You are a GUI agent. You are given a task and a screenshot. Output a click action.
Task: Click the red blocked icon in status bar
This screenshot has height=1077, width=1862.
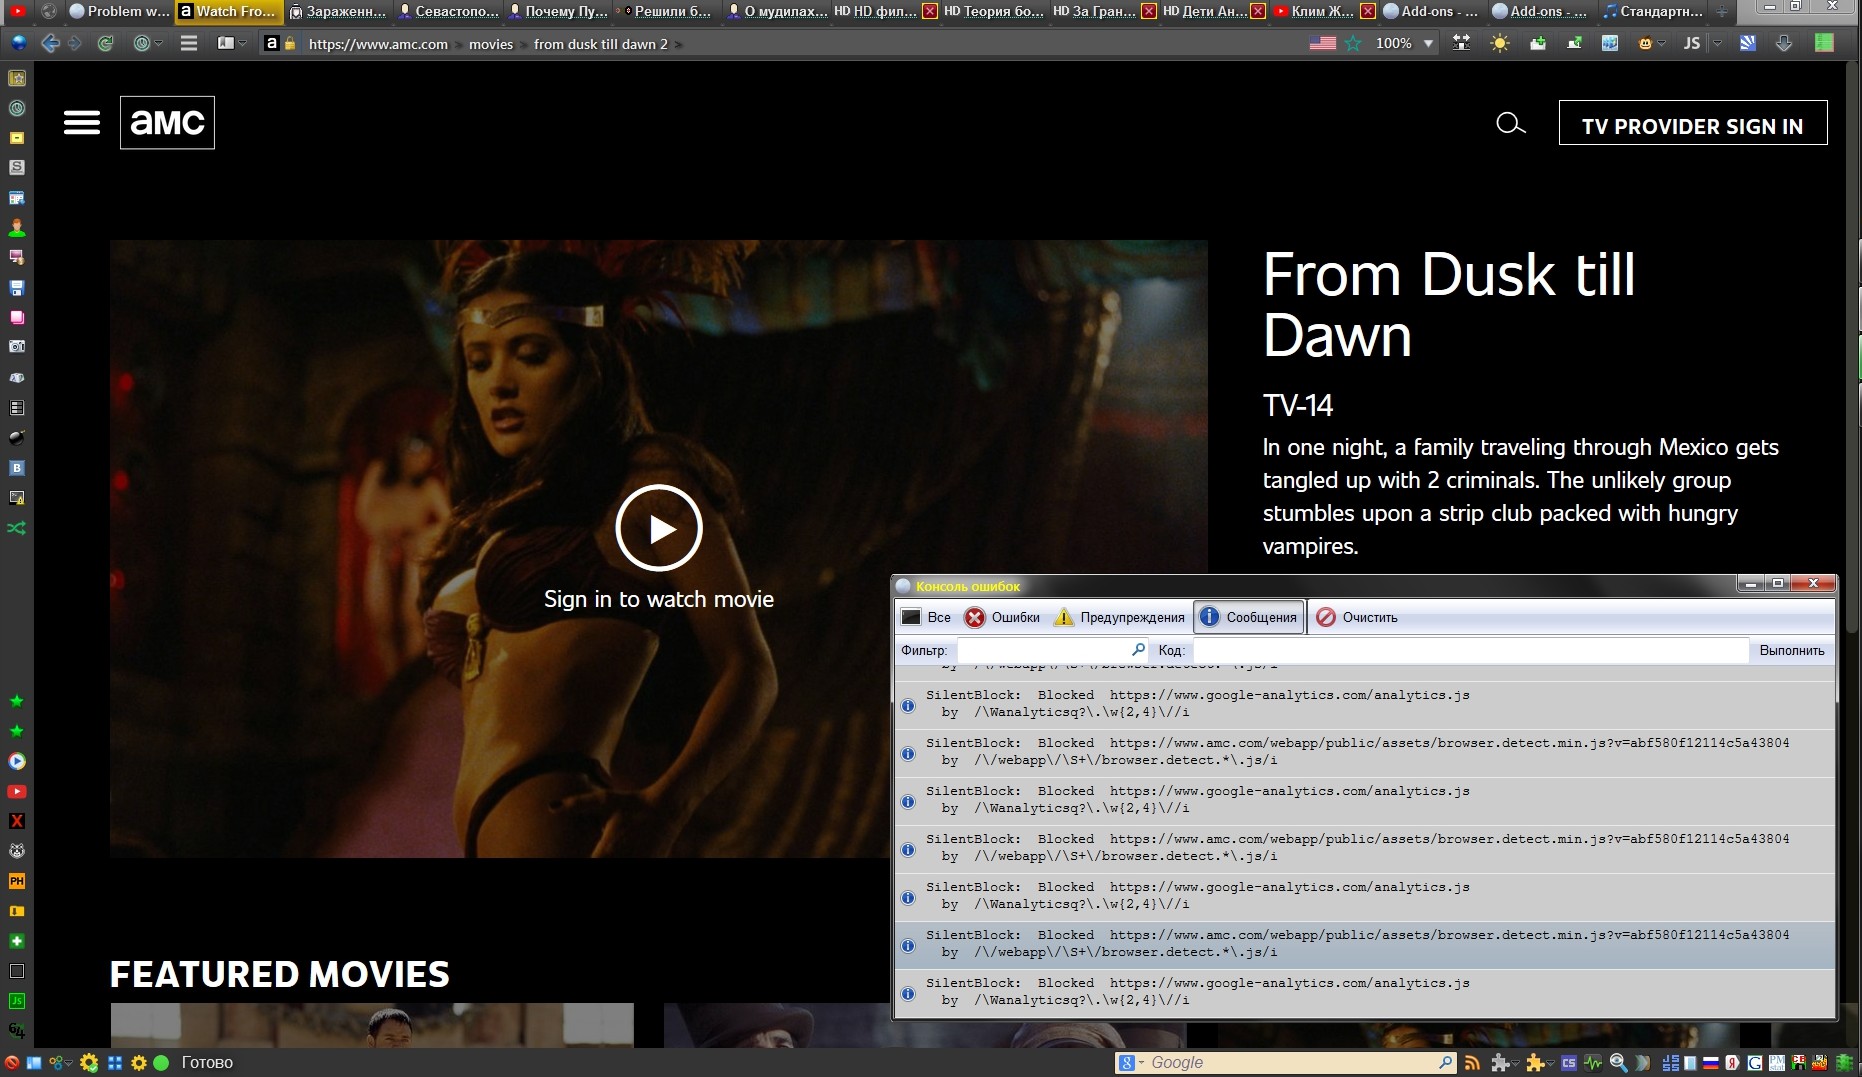pos(12,1062)
